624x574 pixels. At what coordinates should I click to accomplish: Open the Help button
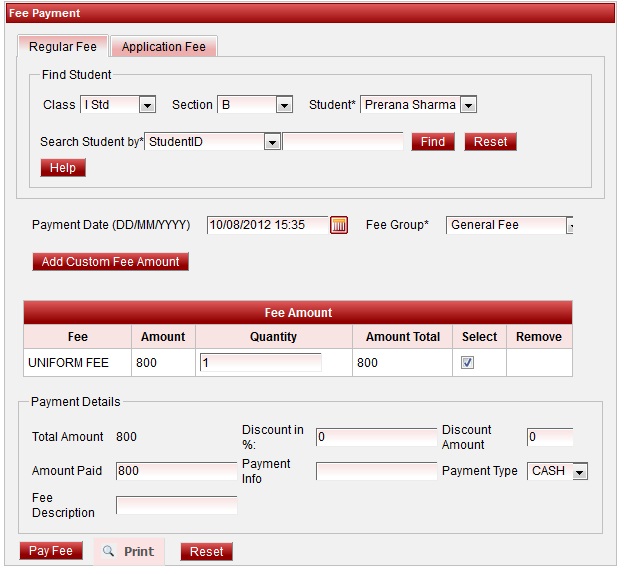(x=63, y=168)
